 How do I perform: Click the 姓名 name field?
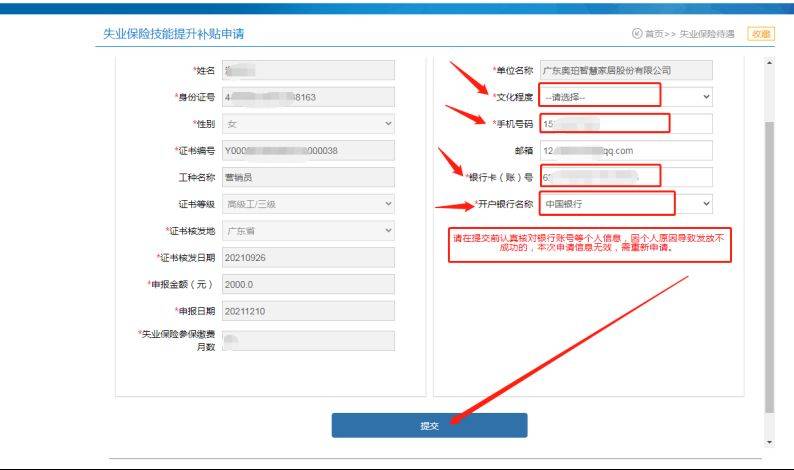(x=309, y=71)
